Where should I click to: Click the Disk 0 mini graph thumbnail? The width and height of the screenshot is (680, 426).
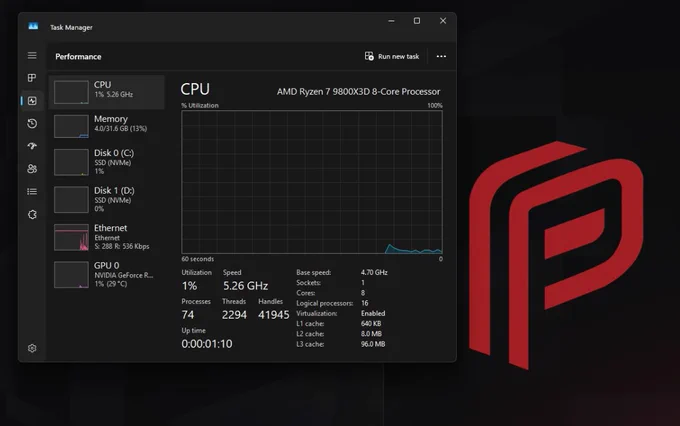71,162
